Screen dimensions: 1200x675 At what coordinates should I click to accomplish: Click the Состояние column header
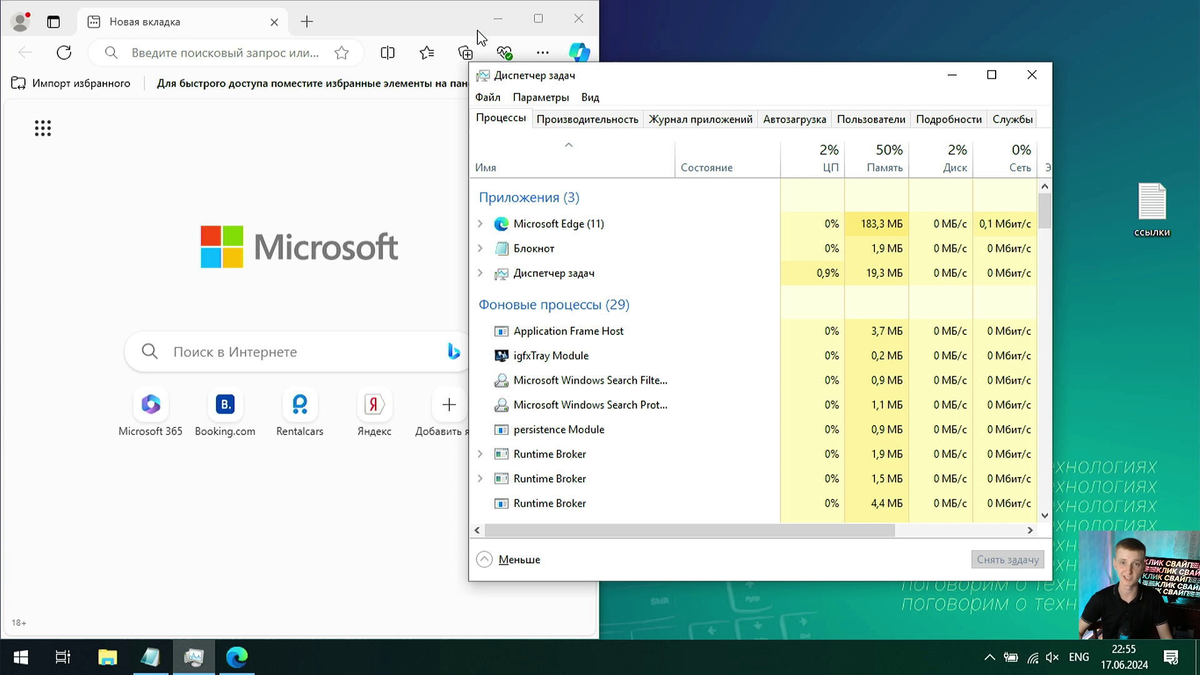[x=728, y=158]
